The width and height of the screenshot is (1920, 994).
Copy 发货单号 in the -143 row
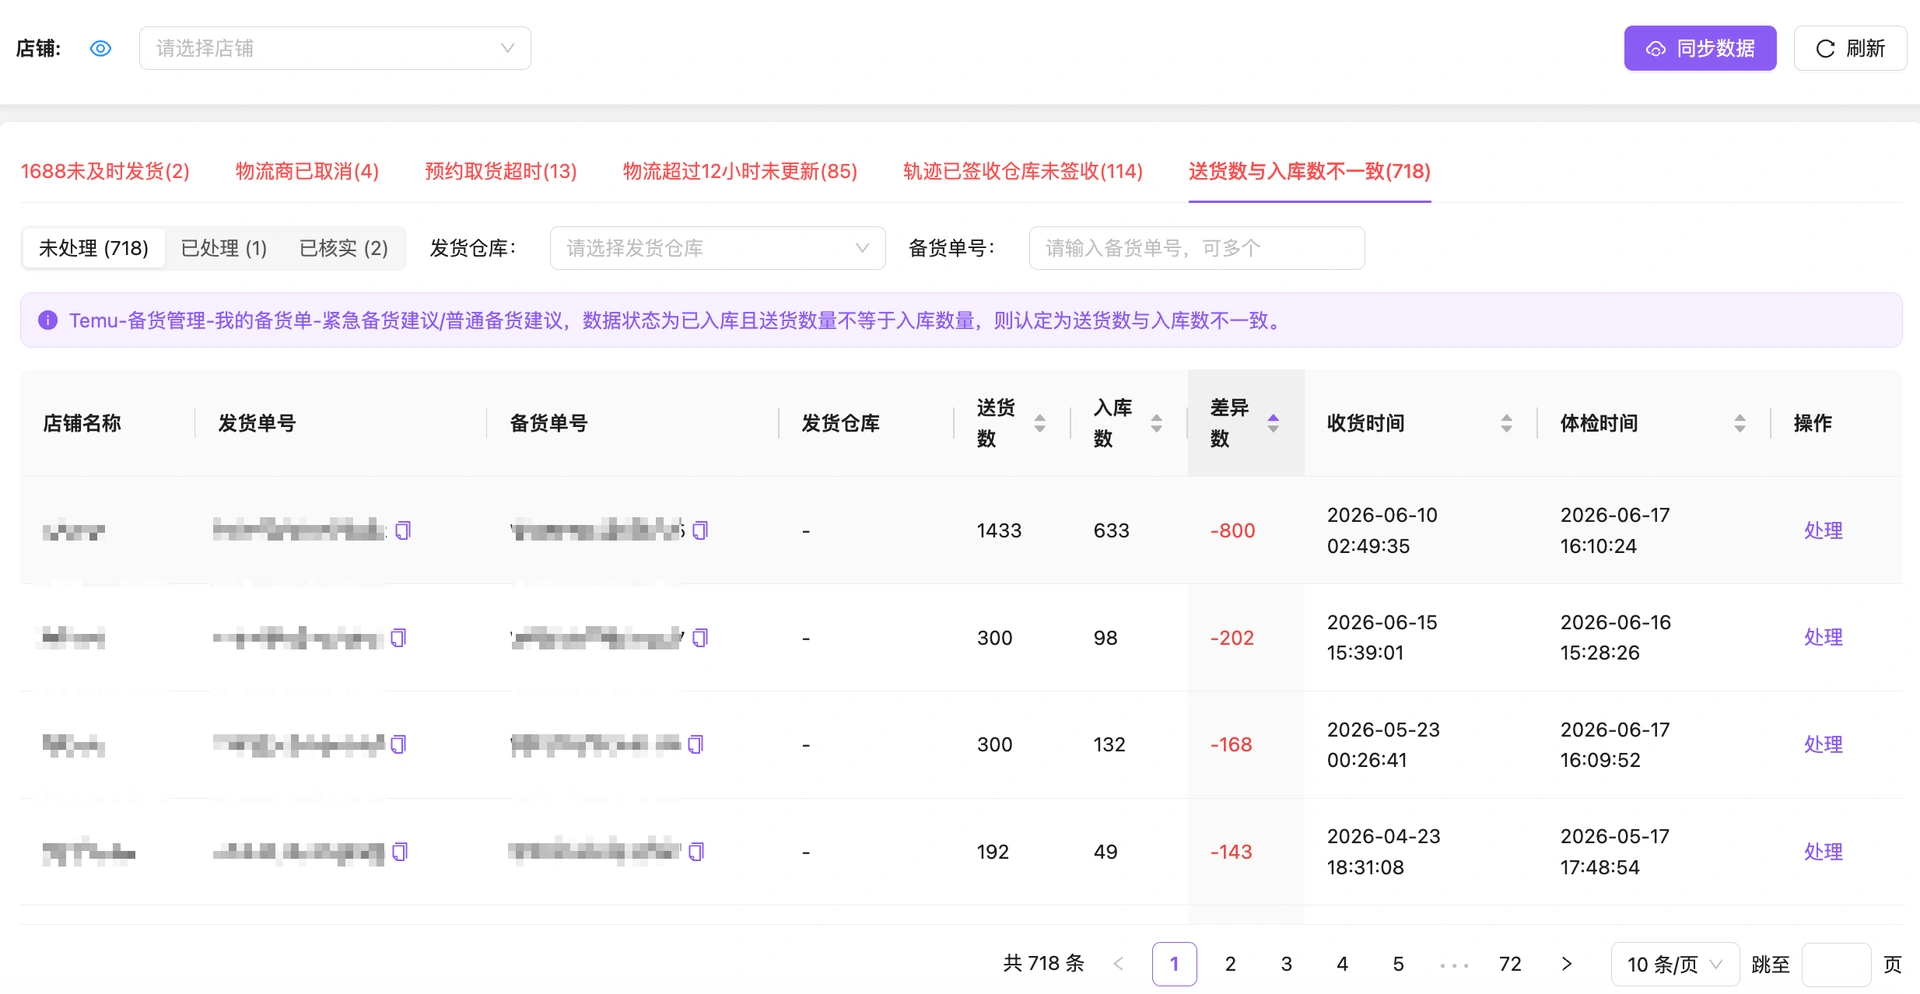[400, 851]
